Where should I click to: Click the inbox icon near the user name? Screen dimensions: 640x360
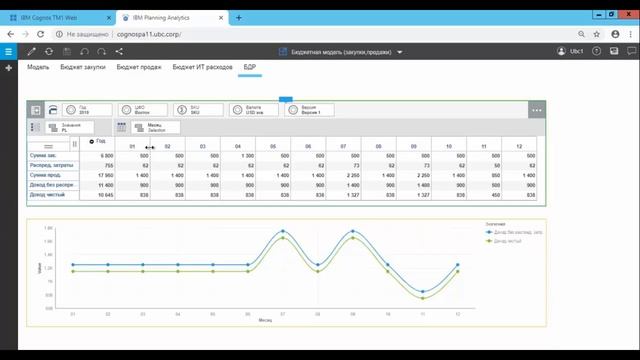click(x=614, y=51)
